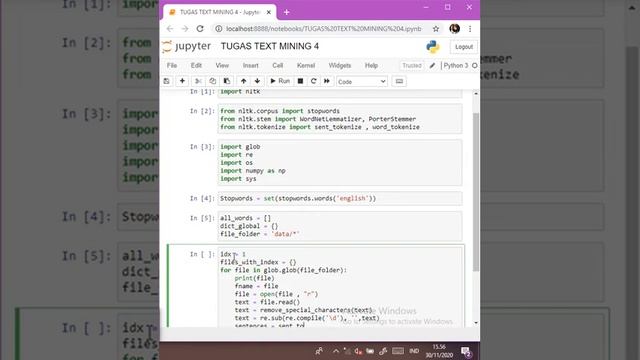
Task: Click the 'import numpy as np' line
Action: click(x=253, y=171)
